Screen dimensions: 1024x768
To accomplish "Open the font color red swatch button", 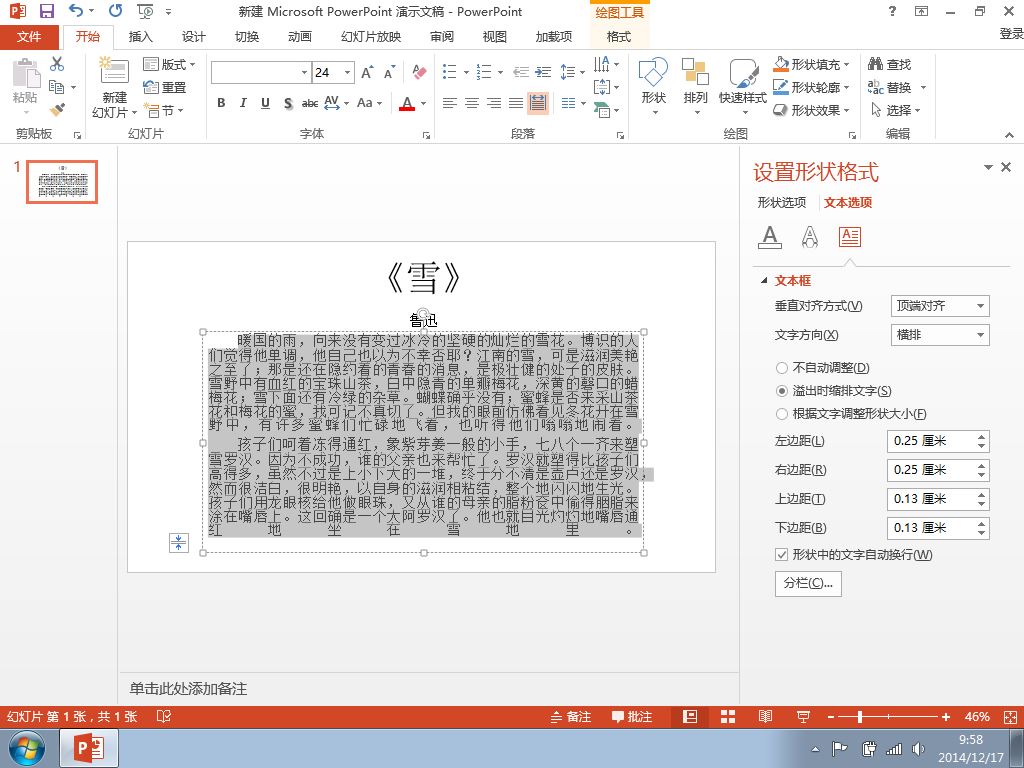I will click(407, 103).
